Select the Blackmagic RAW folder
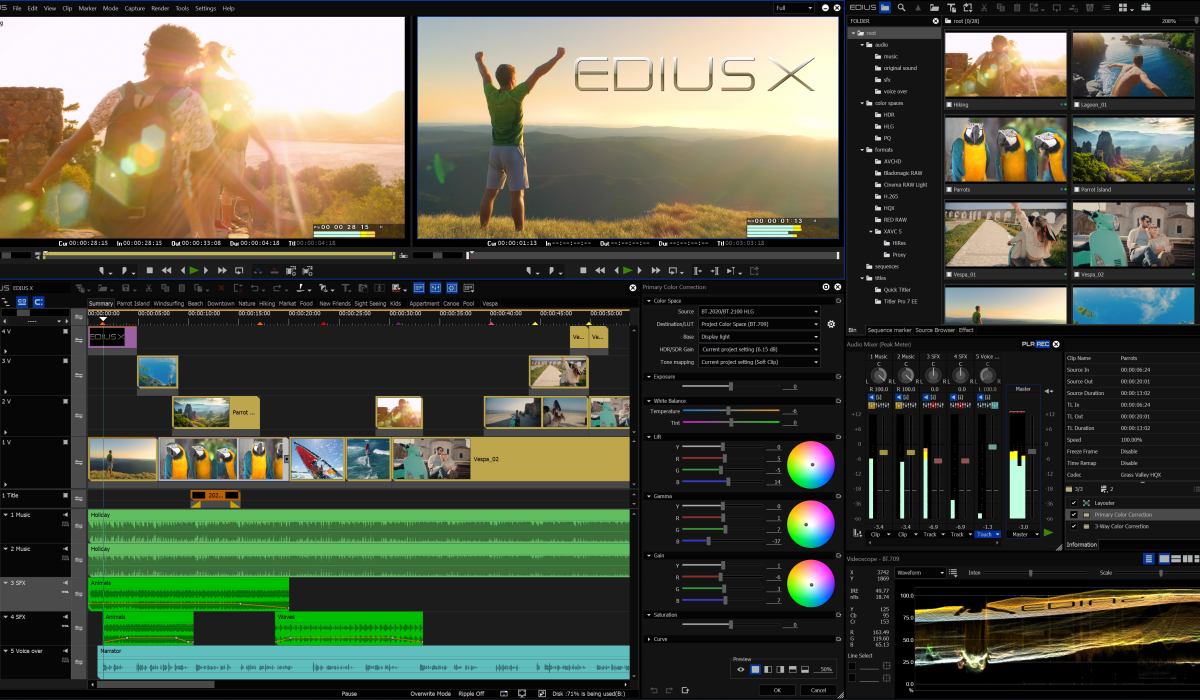1200x700 pixels. [x=903, y=173]
